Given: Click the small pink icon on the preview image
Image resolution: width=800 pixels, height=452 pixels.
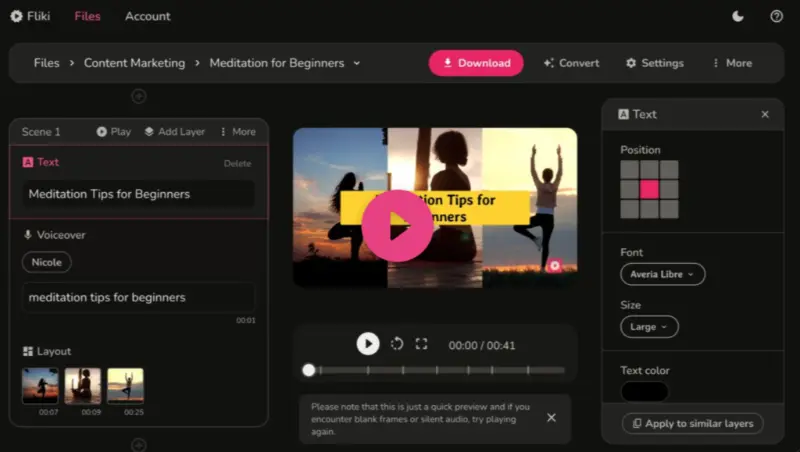Looking at the screenshot, I should [555, 265].
